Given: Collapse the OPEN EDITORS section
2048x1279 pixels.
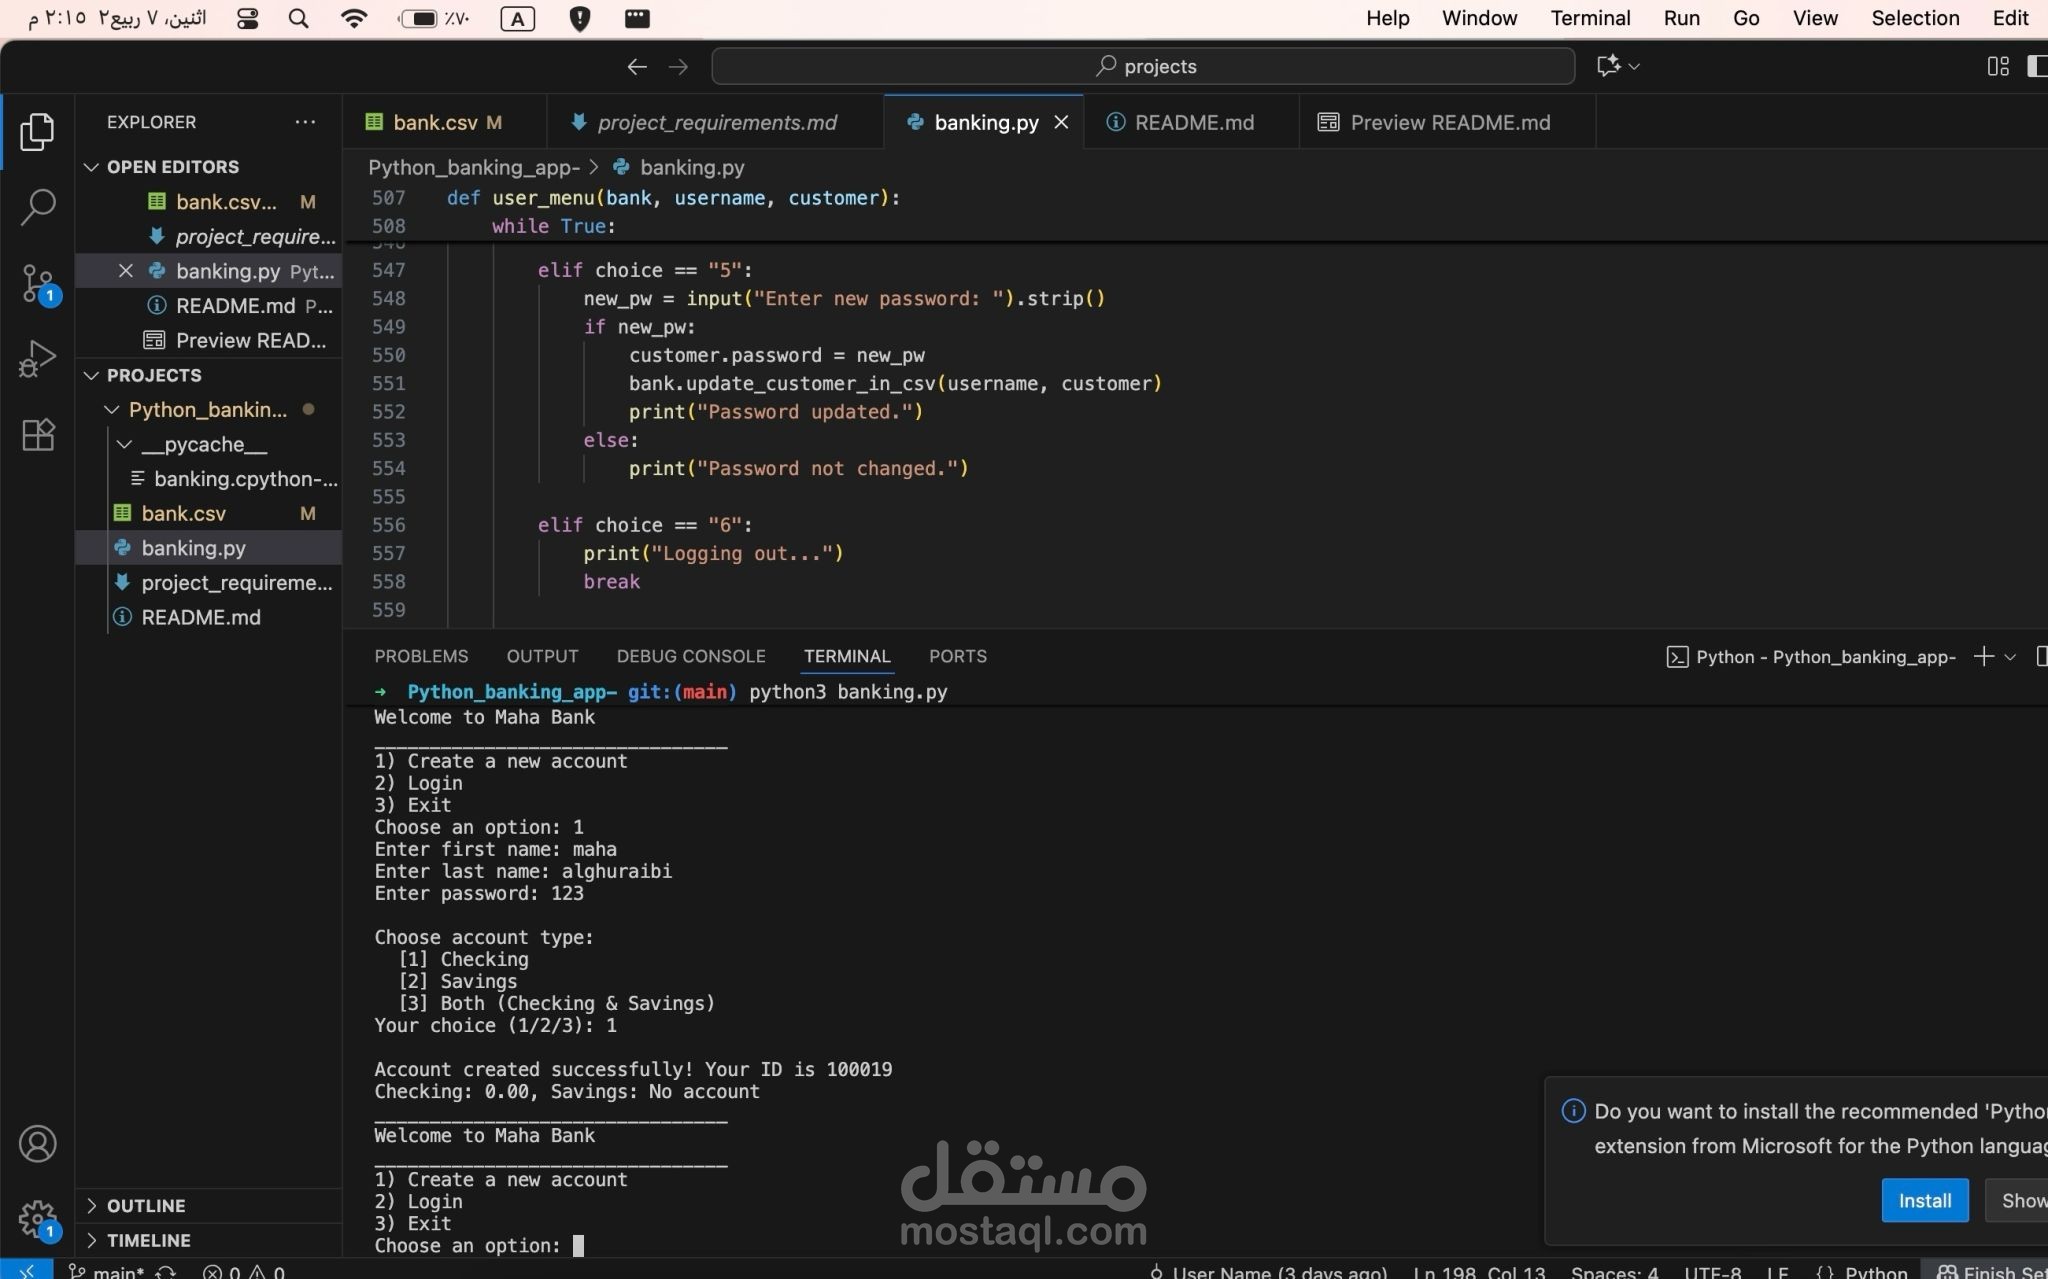Looking at the screenshot, I should (91, 166).
